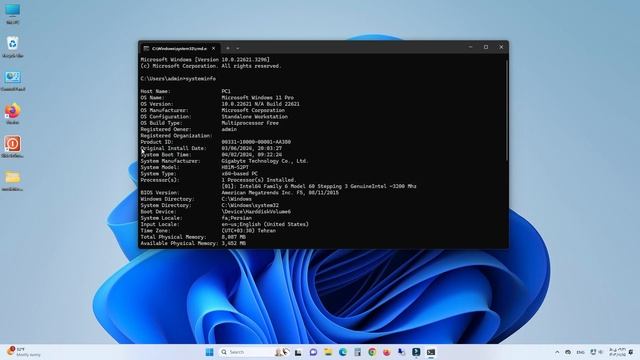Open the yellow folder on the desktop
Screen dimensions: 640x360
pos(13,180)
